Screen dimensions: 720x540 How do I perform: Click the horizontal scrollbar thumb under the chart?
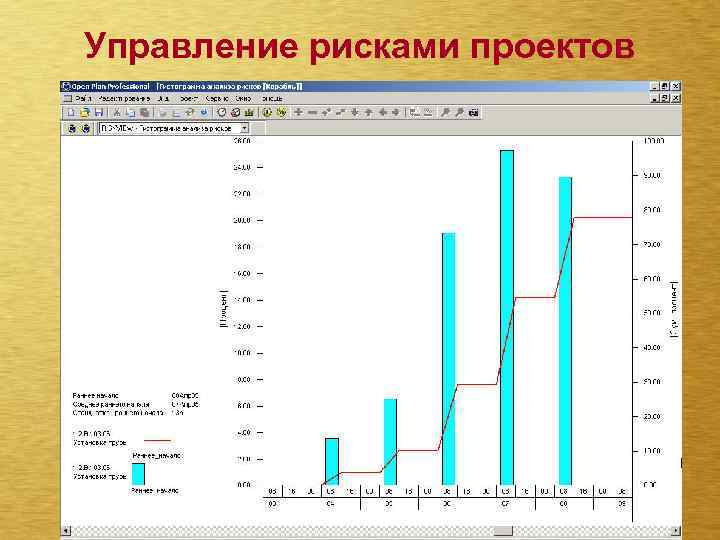tap(503, 531)
